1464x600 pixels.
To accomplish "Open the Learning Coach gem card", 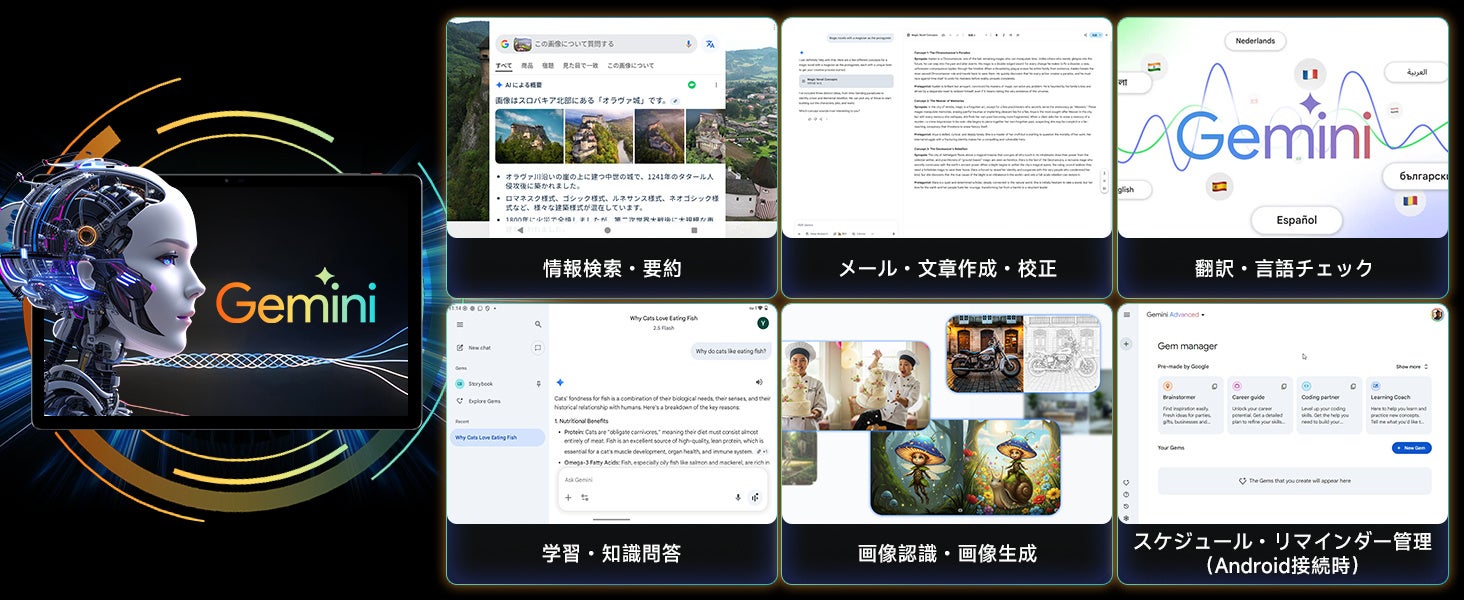I will point(1399,405).
